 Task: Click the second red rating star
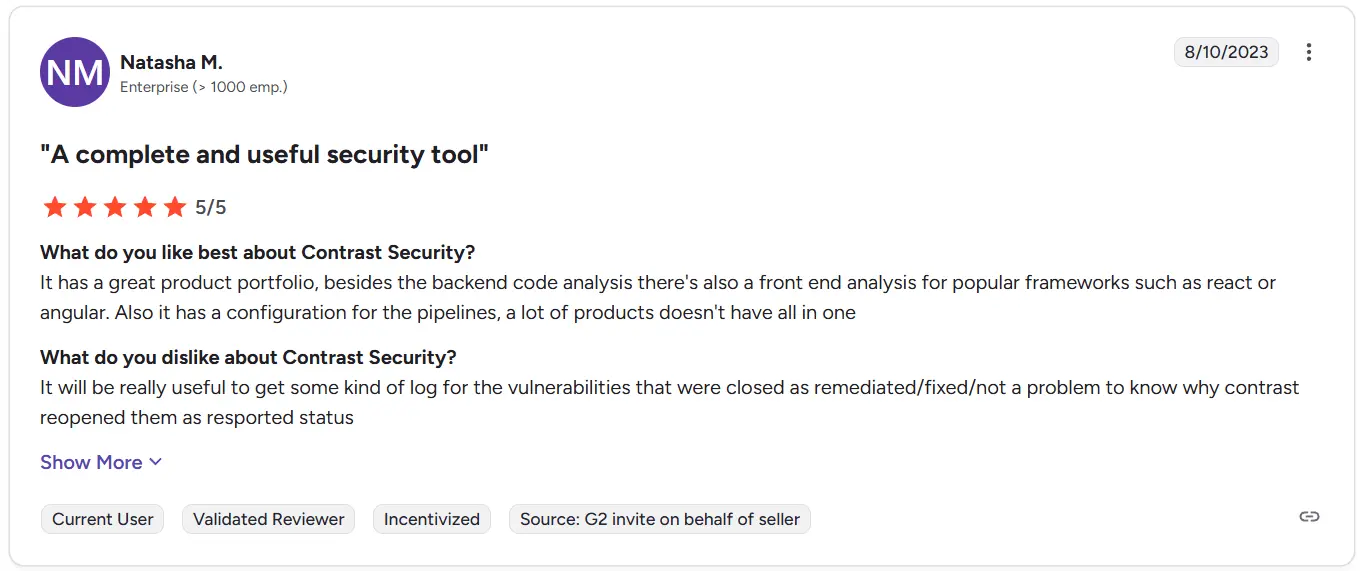coord(85,207)
